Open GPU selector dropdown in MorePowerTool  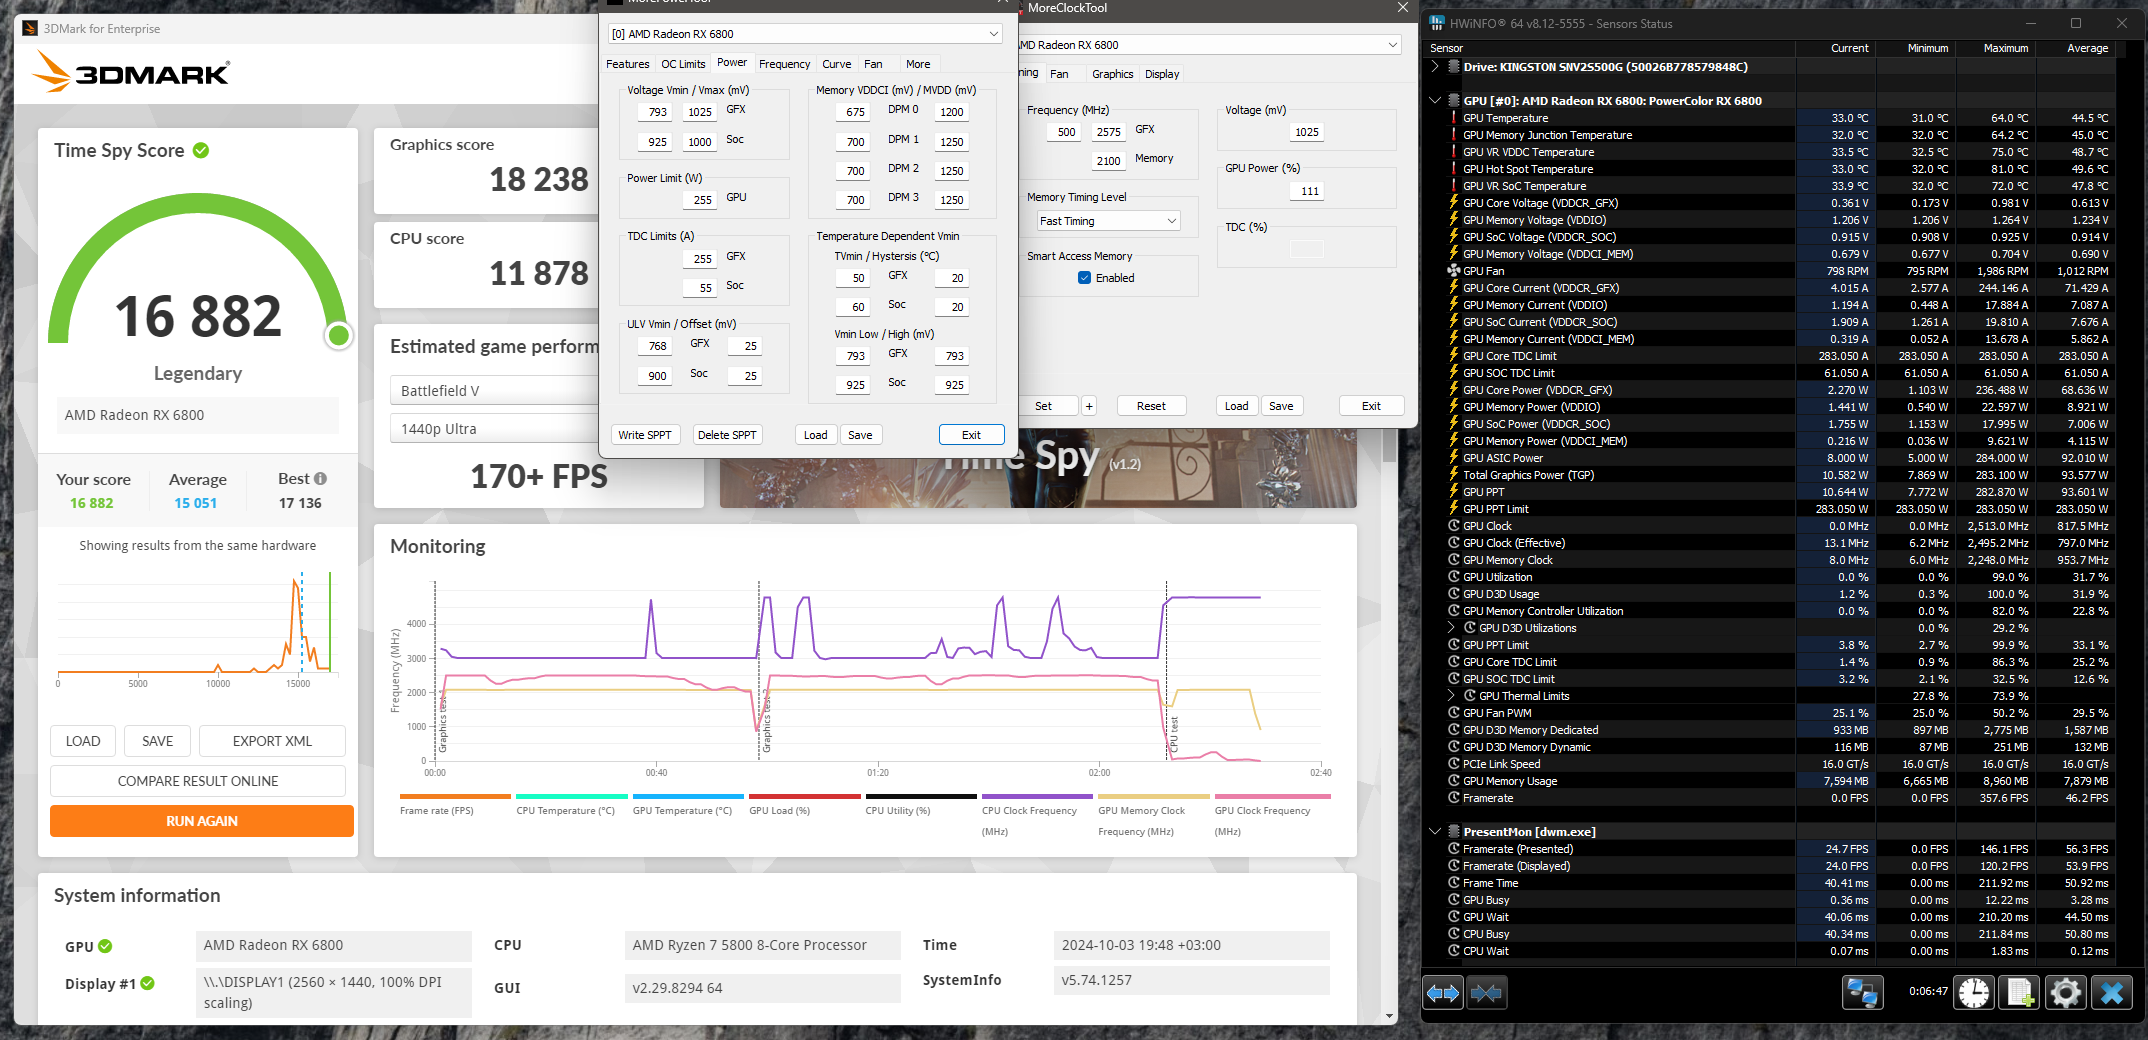805,34
